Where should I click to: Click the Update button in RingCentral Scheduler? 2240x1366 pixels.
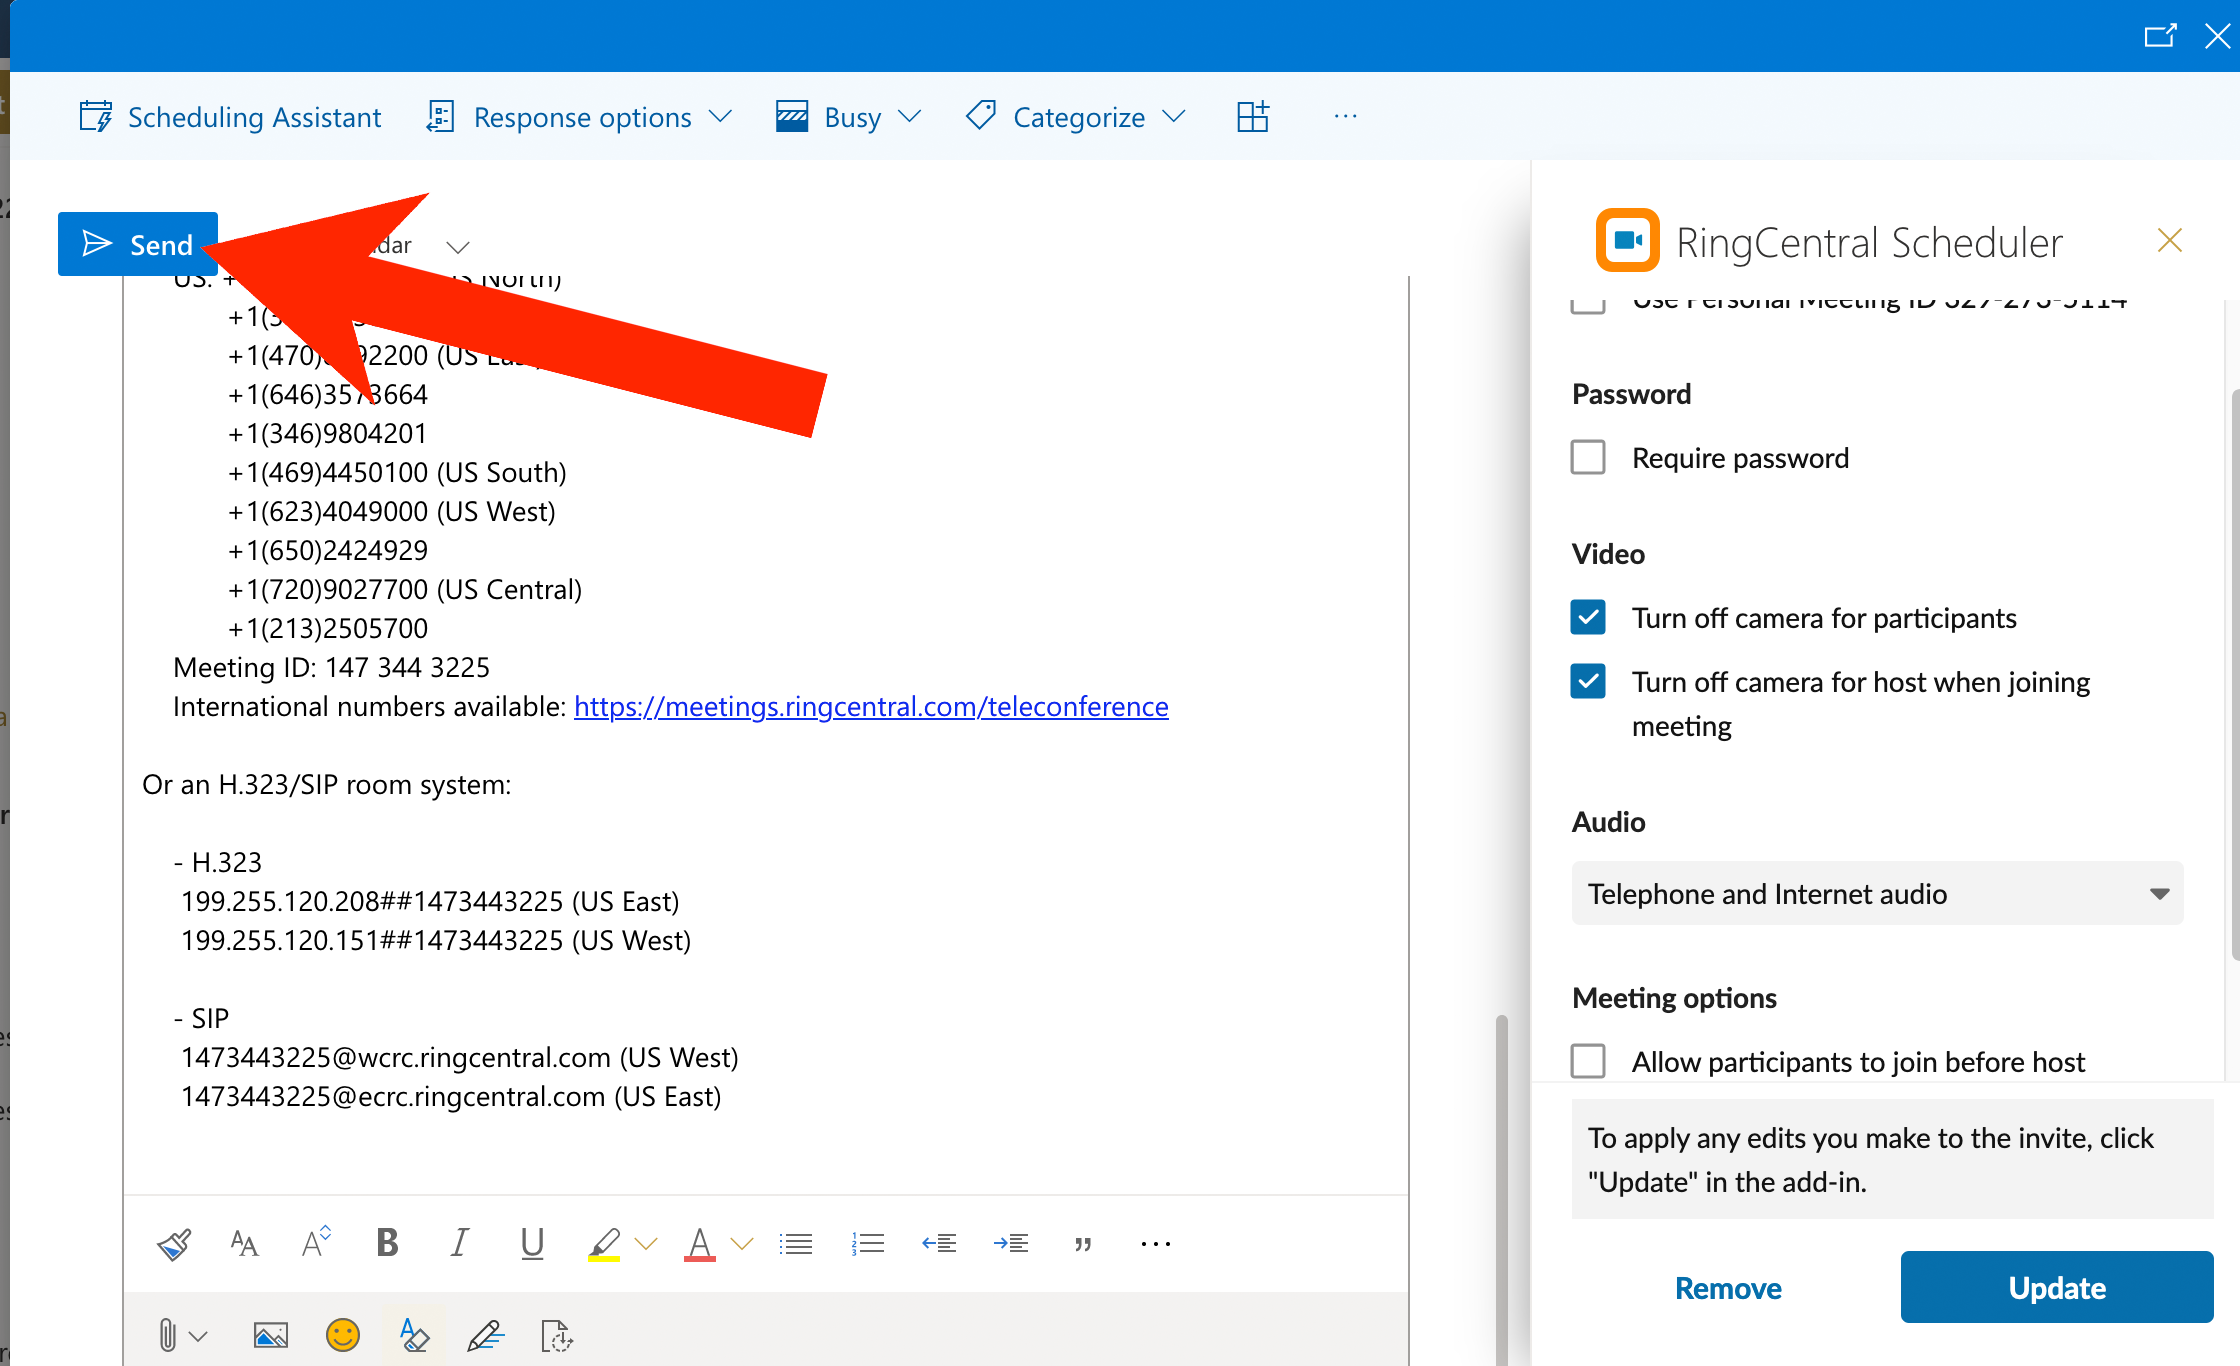click(2057, 1287)
